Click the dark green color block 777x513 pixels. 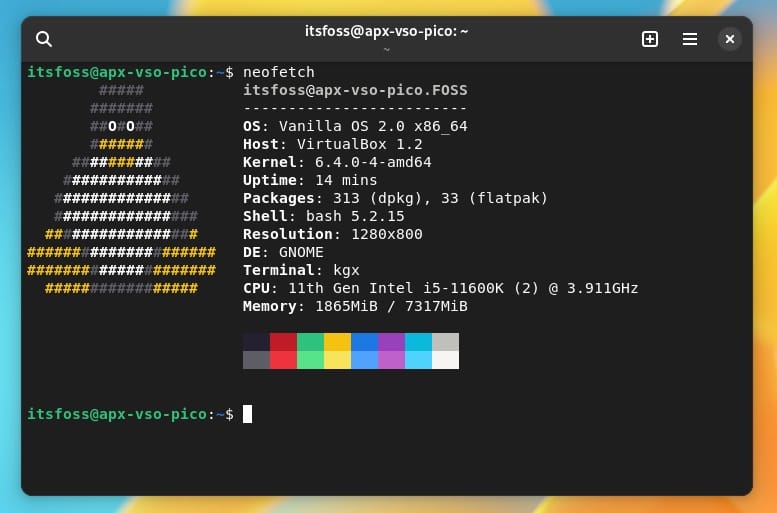pyautogui.click(x=310, y=342)
